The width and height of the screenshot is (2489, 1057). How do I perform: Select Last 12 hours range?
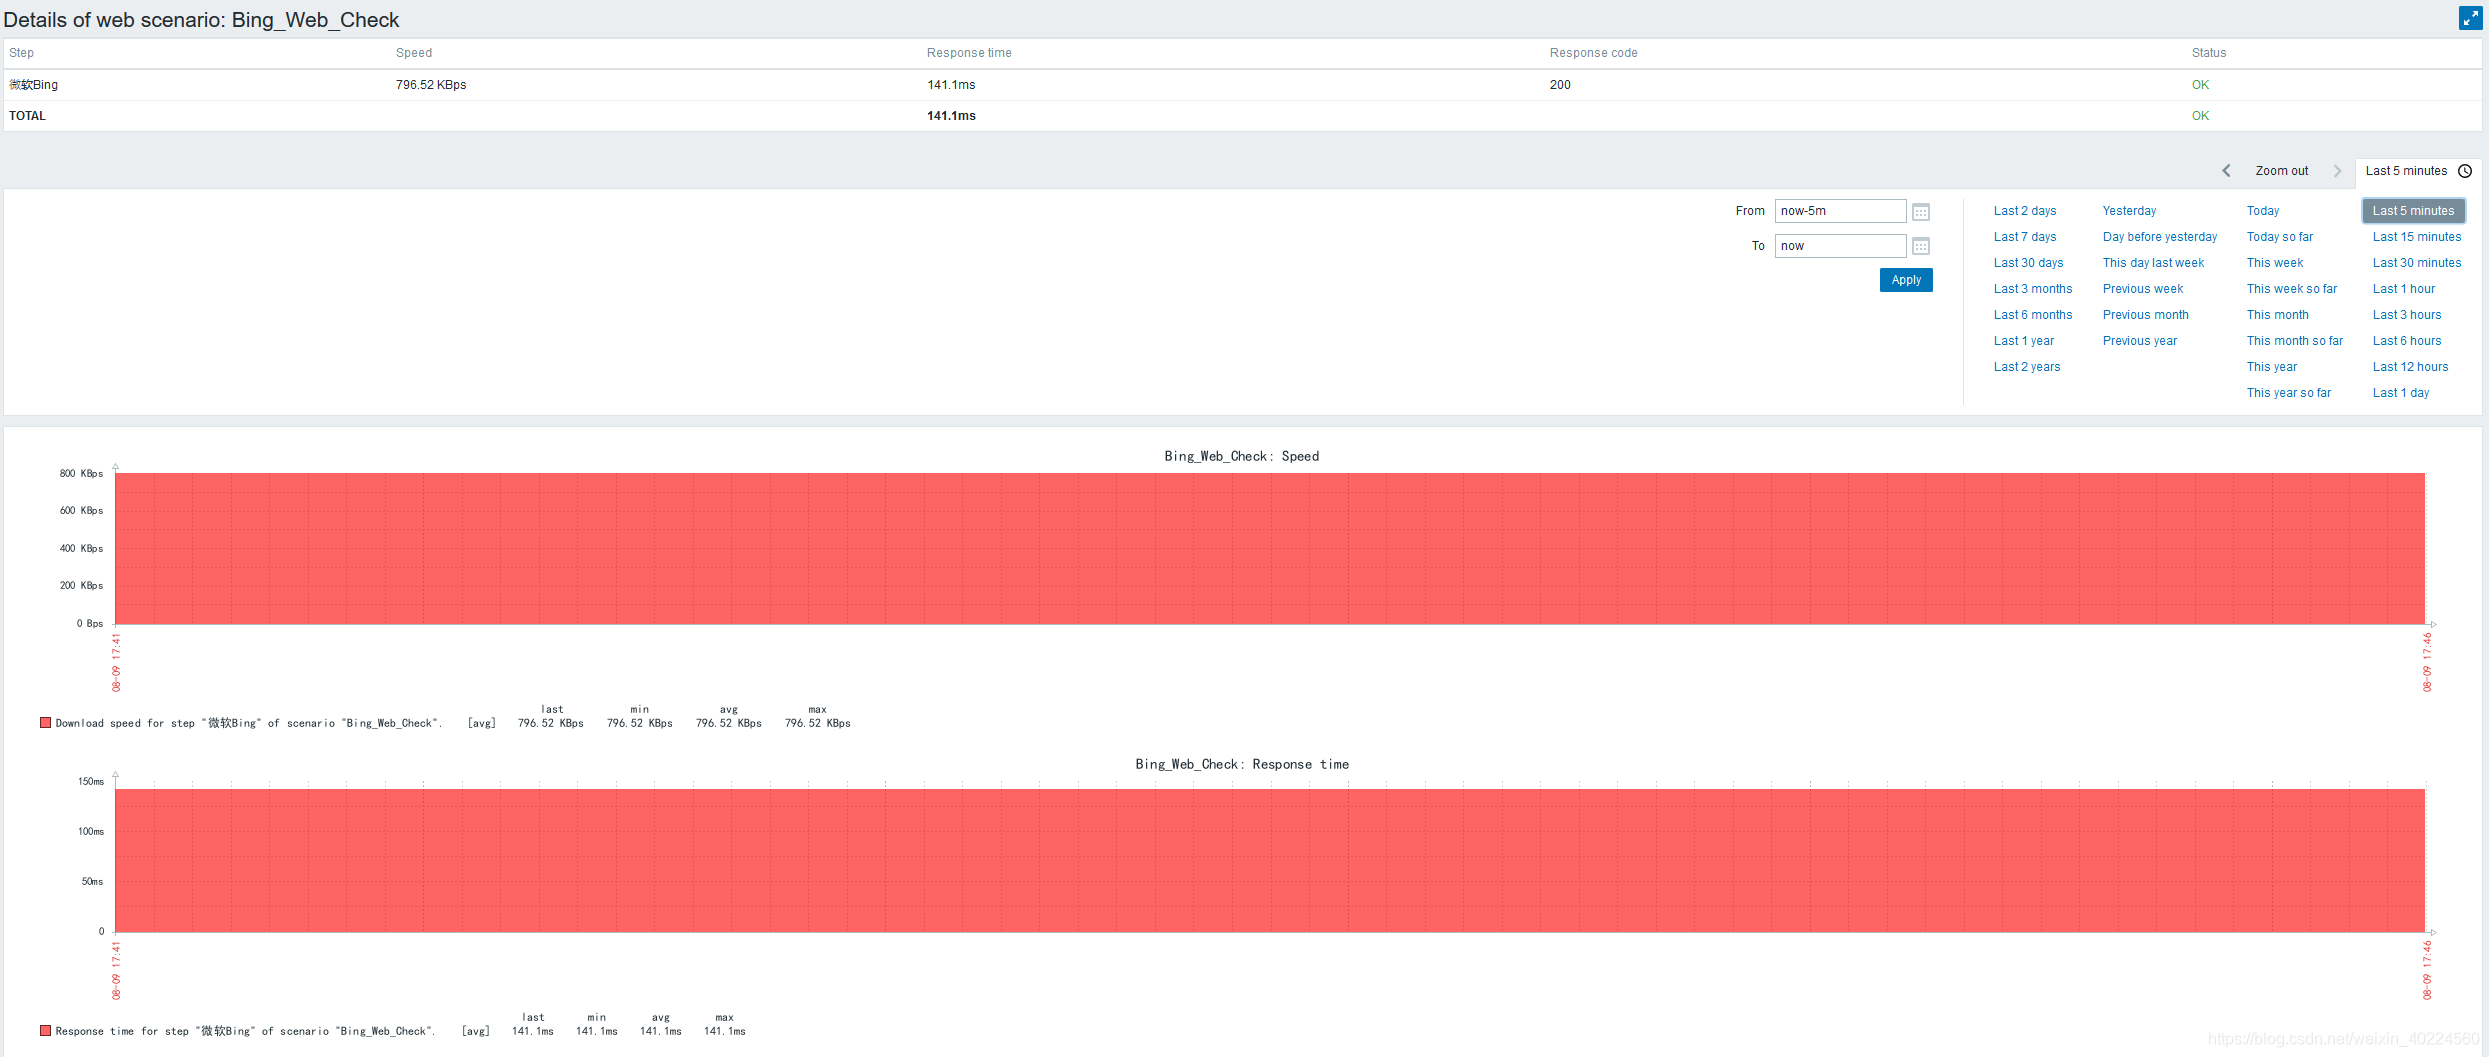tap(2410, 367)
